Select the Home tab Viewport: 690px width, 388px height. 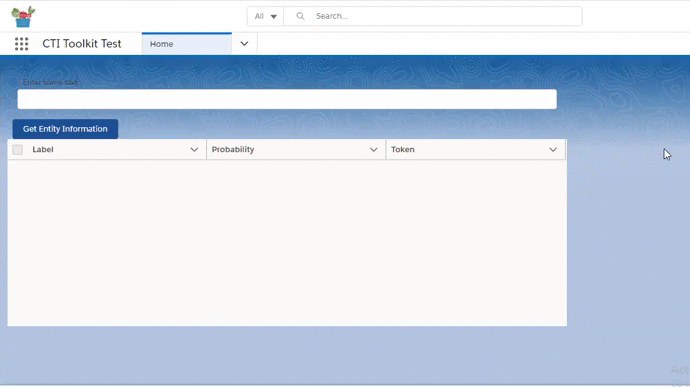click(187, 44)
